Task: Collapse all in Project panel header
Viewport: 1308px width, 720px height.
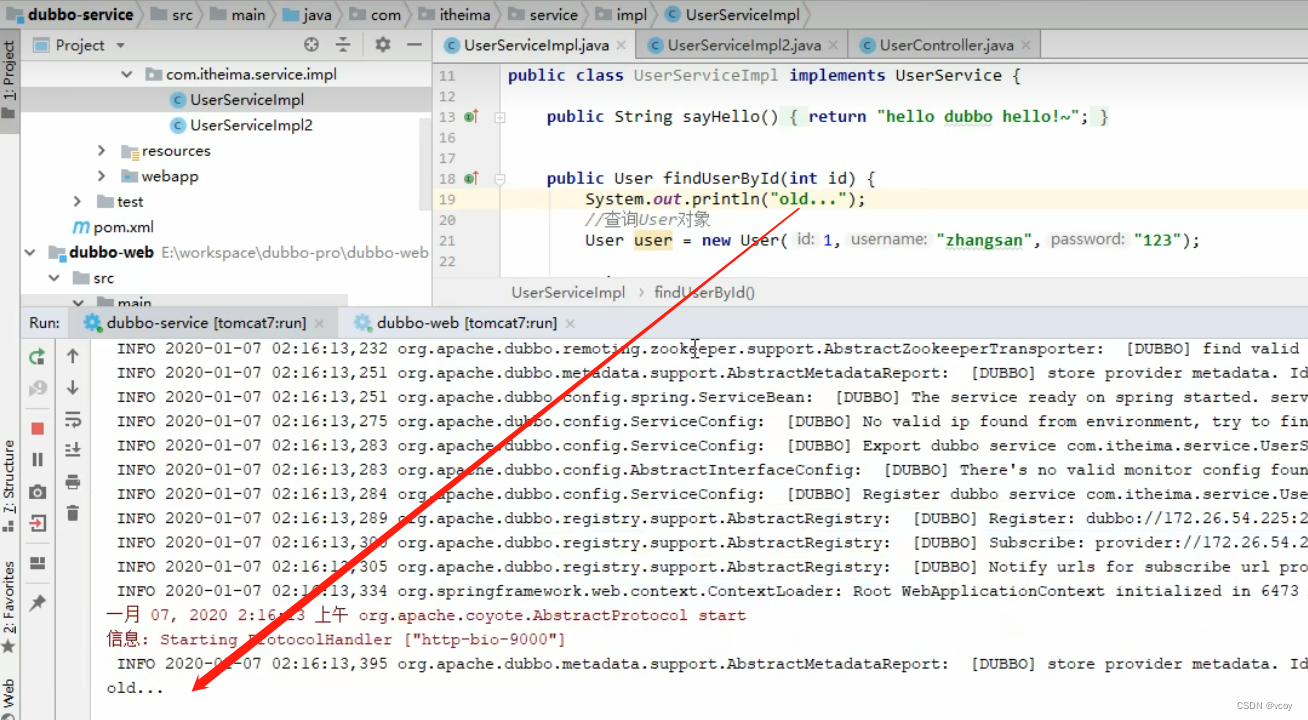Action: (343, 45)
